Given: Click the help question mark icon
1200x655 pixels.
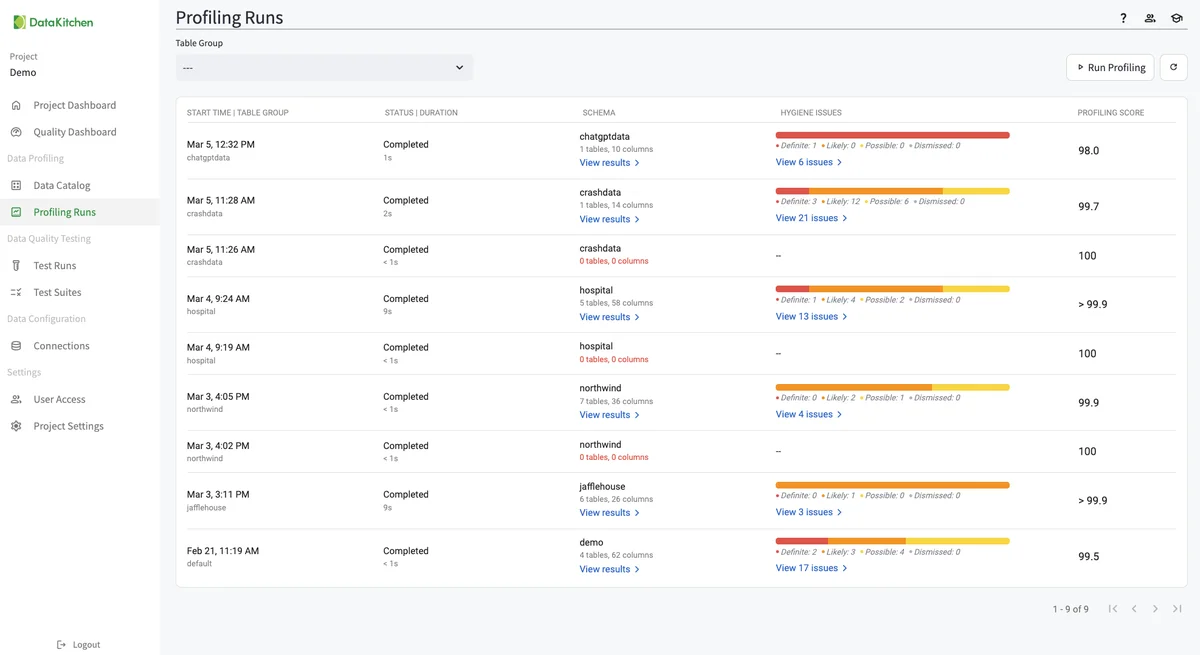Looking at the screenshot, I should point(1123,18).
